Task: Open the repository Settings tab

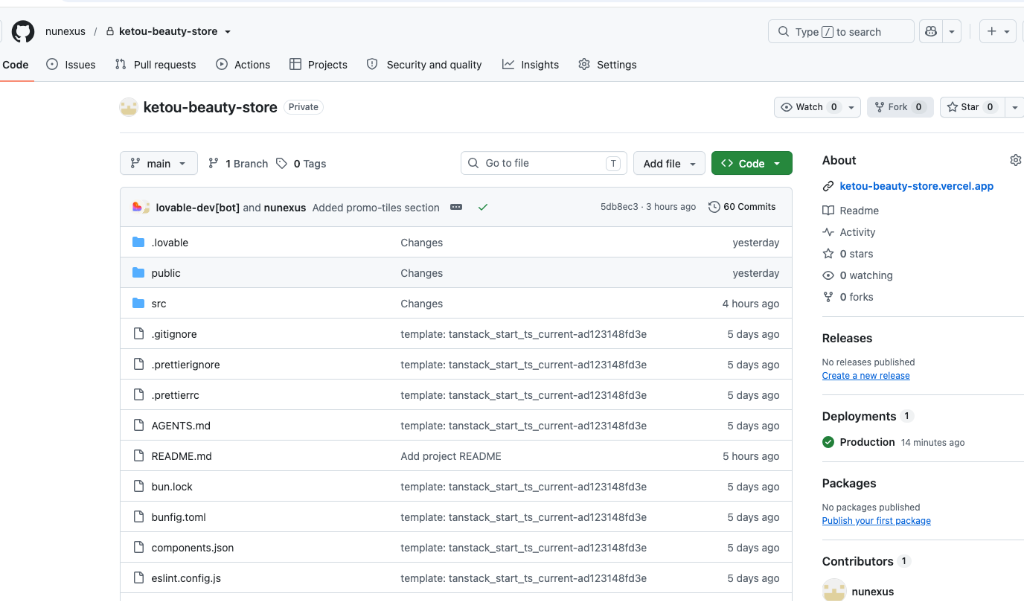Action: pyautogui.click(x=607, y=65)
